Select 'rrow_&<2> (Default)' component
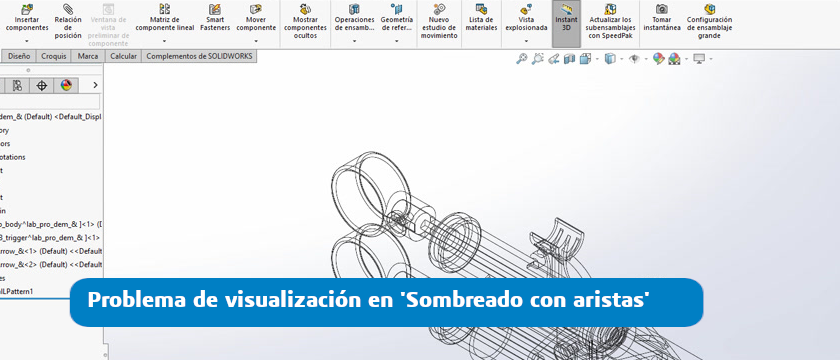 [51, 264]
